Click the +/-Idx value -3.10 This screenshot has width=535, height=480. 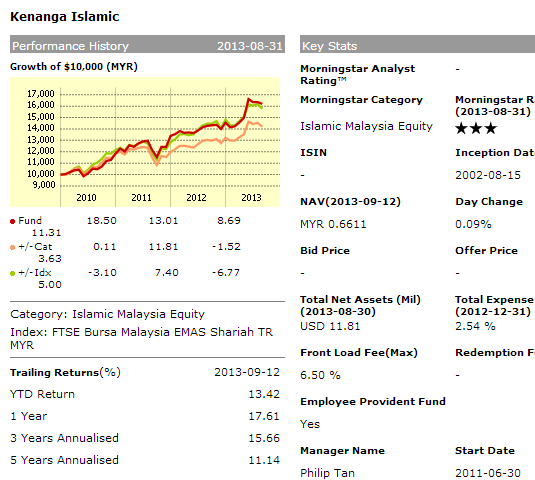[102, 273]
